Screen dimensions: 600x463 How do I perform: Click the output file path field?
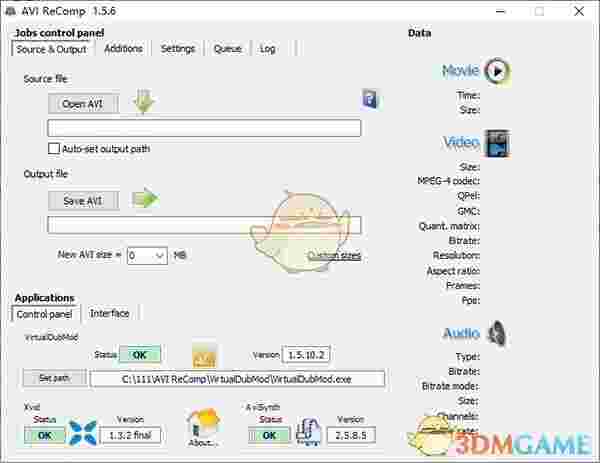204,225
